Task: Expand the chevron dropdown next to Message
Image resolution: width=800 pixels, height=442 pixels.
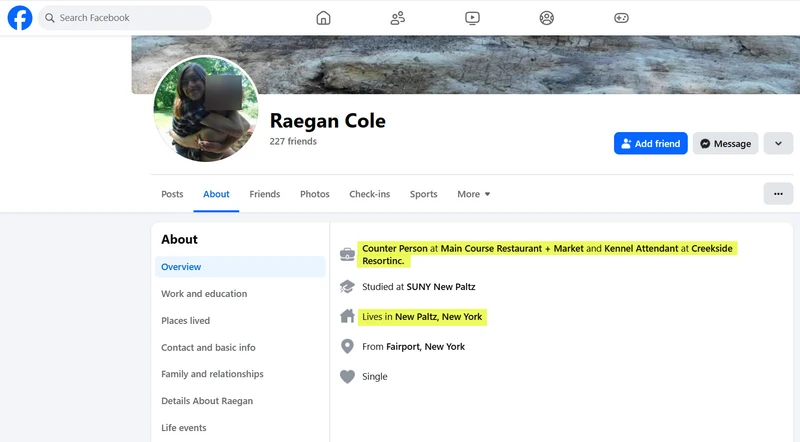Action: pos(777,144)
